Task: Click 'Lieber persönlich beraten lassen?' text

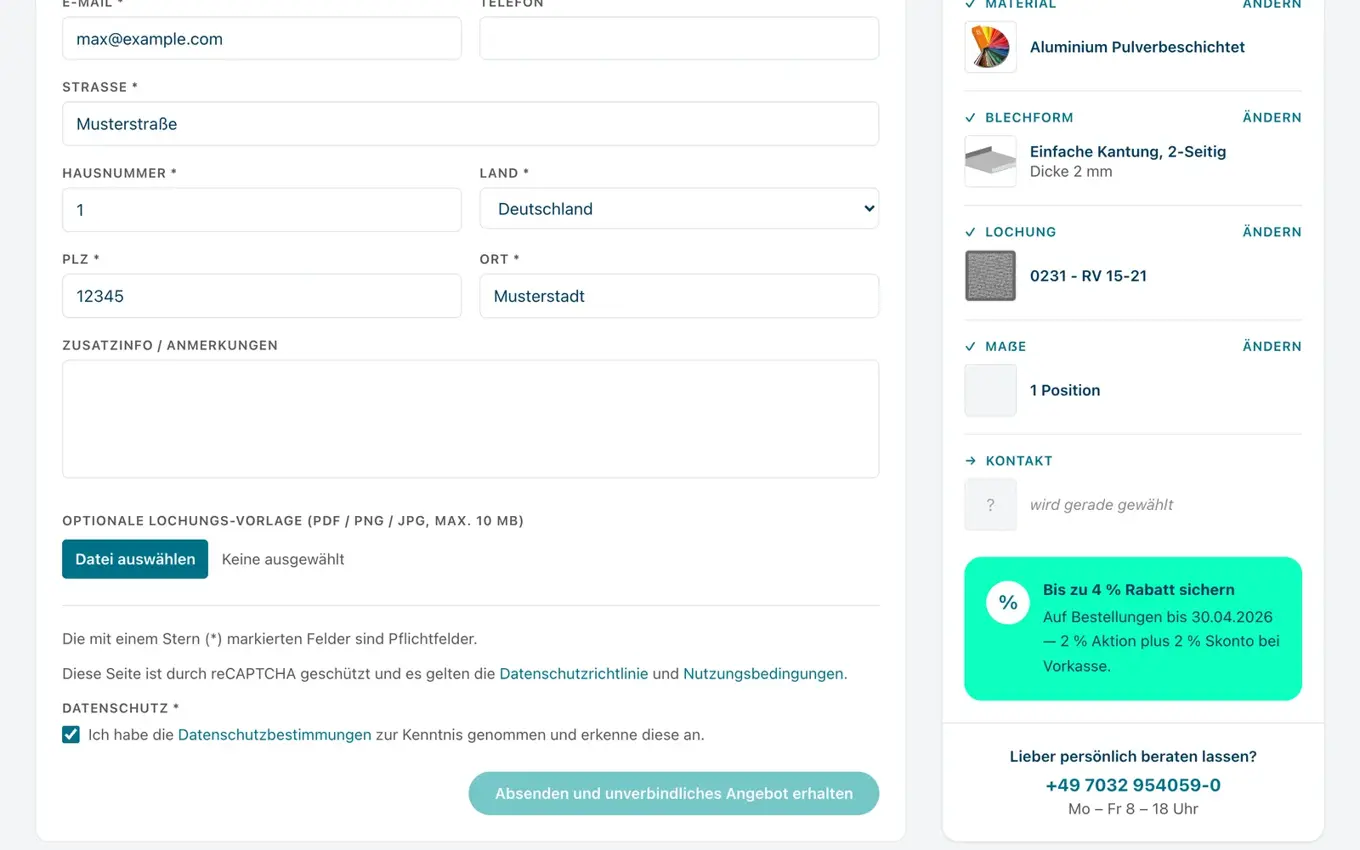Action: tap(1133, 757)
